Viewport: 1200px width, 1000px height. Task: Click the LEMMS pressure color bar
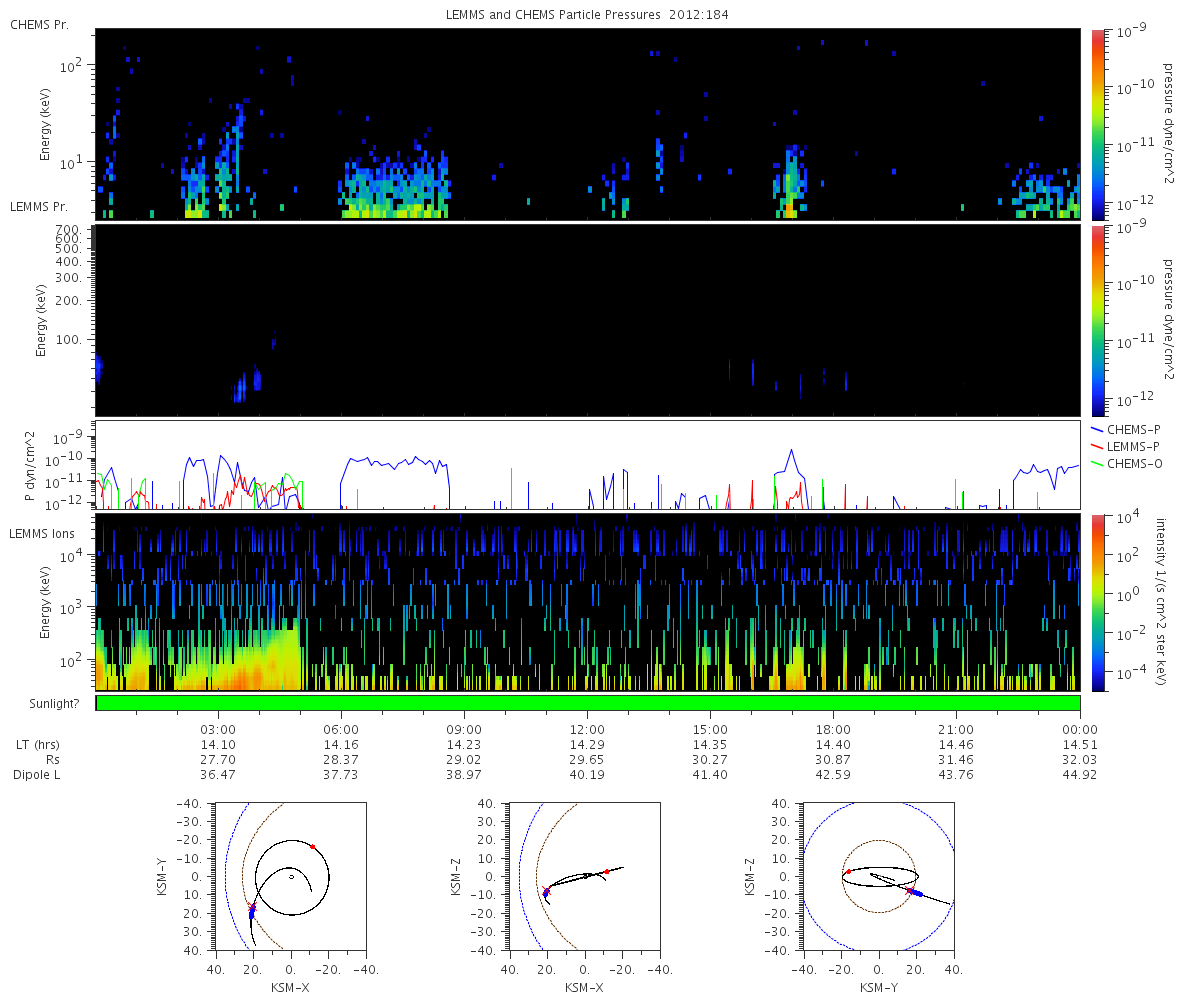tap(1098, 320)
